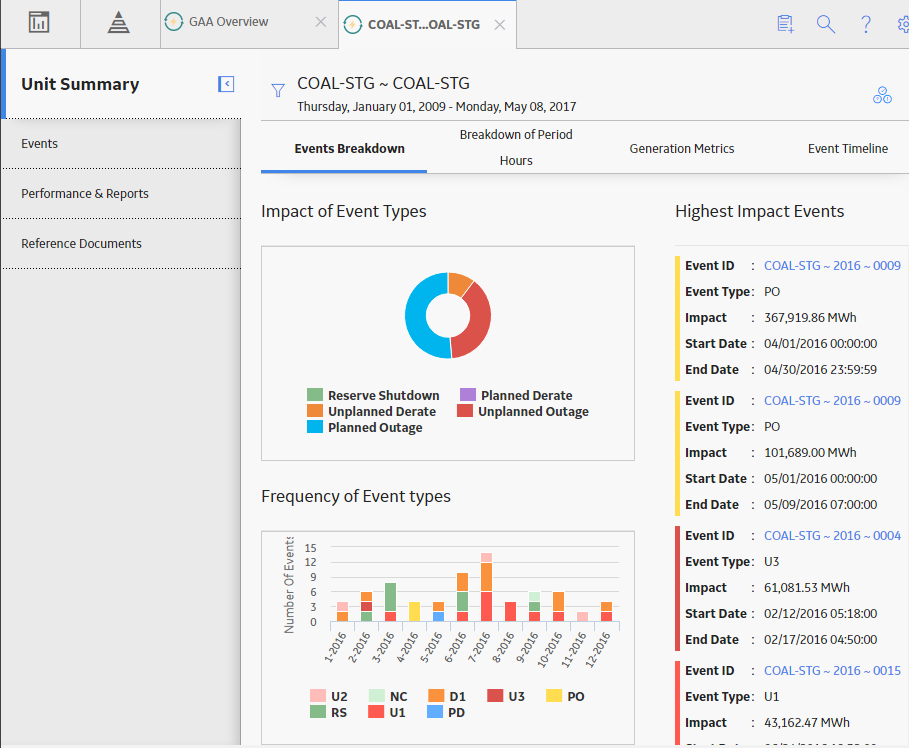Click the 3-2016 stacked bar
909x748 pixels.
coord(390,602)
